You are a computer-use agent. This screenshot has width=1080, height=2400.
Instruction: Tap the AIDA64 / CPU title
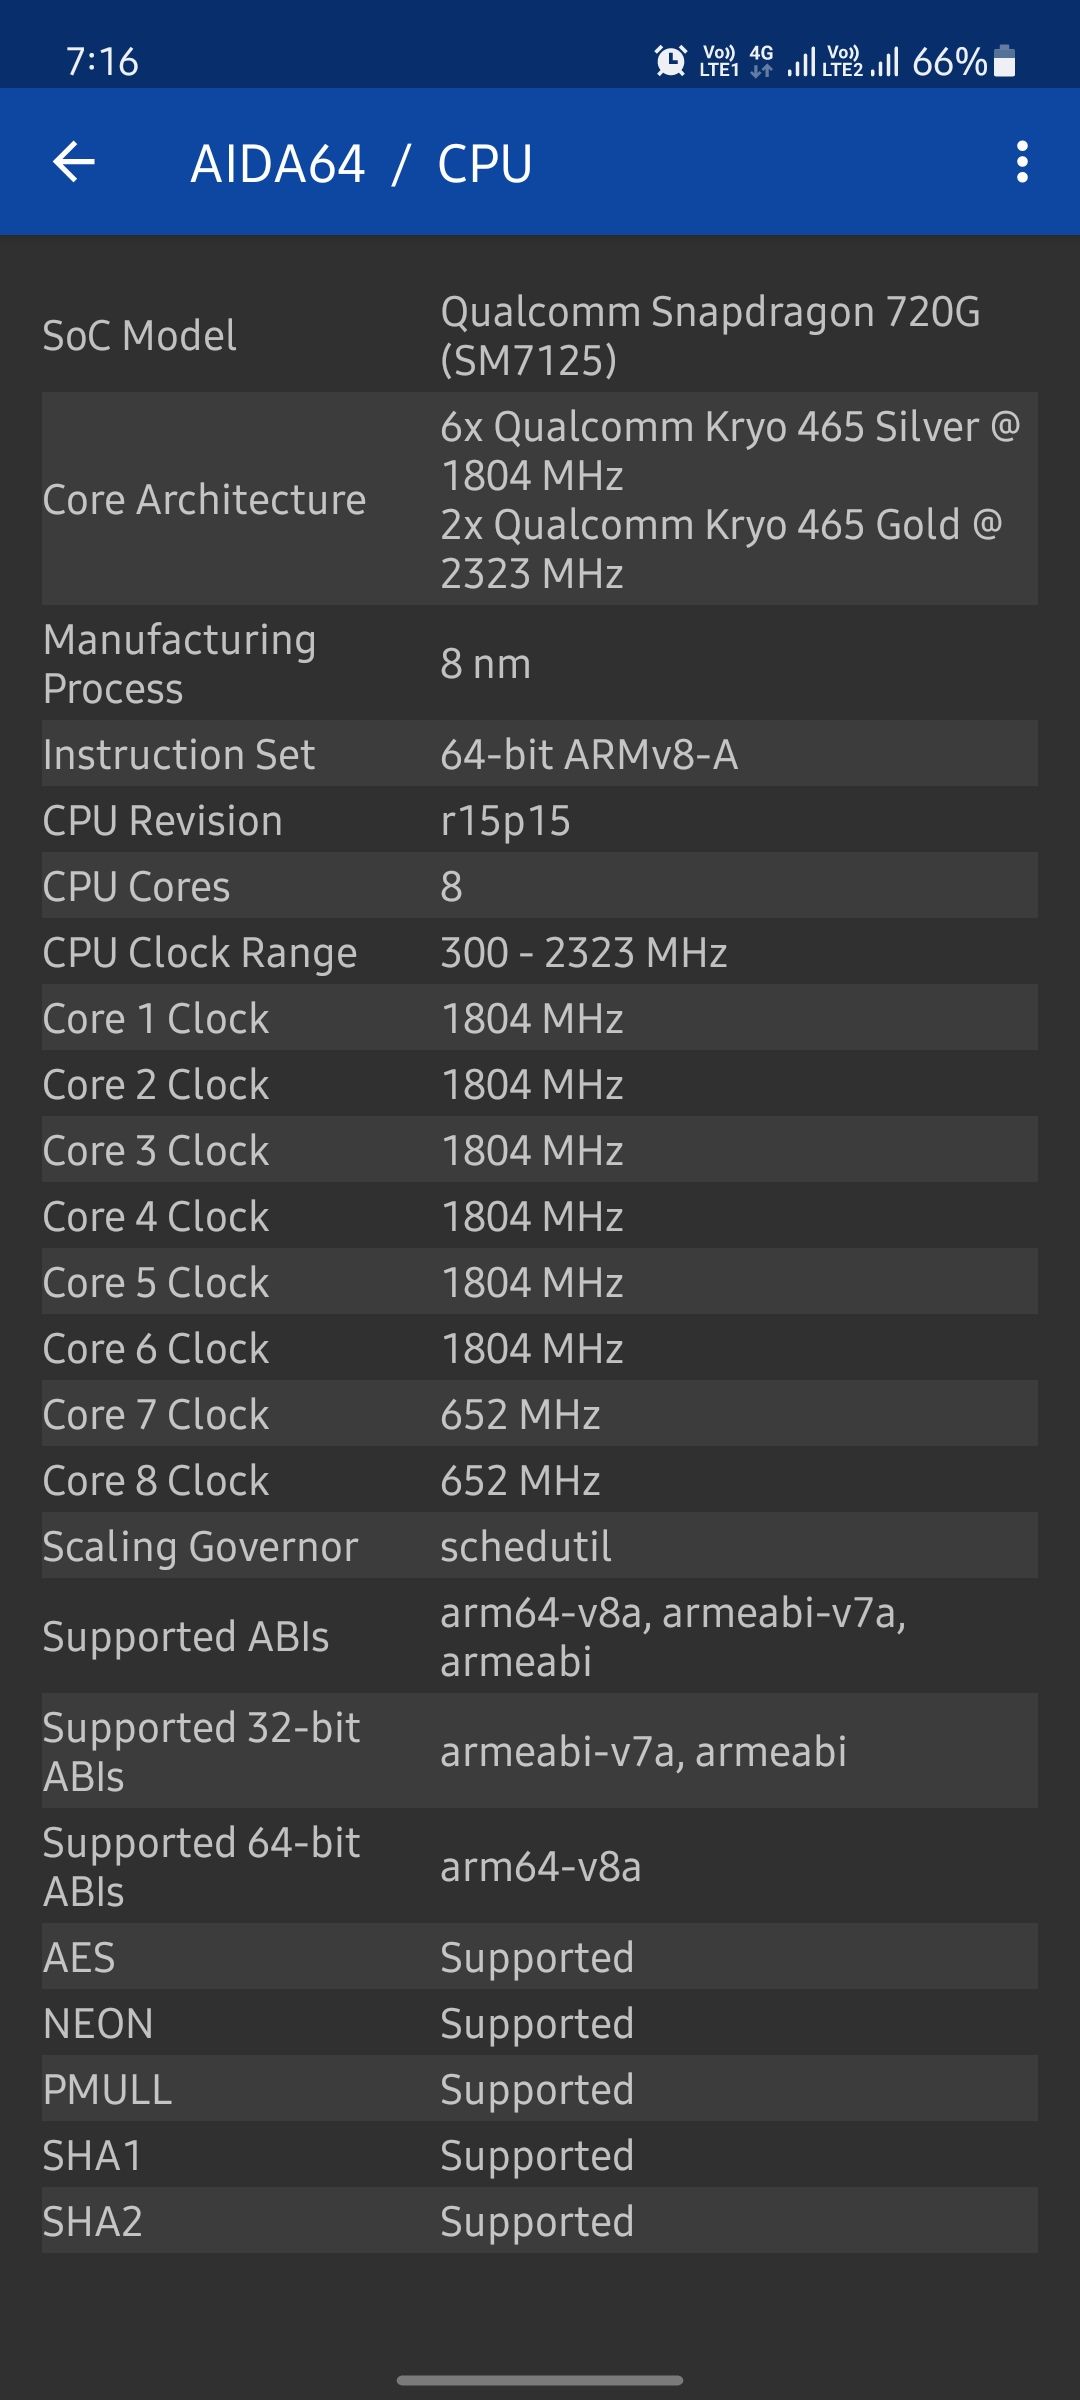point(360,162)
